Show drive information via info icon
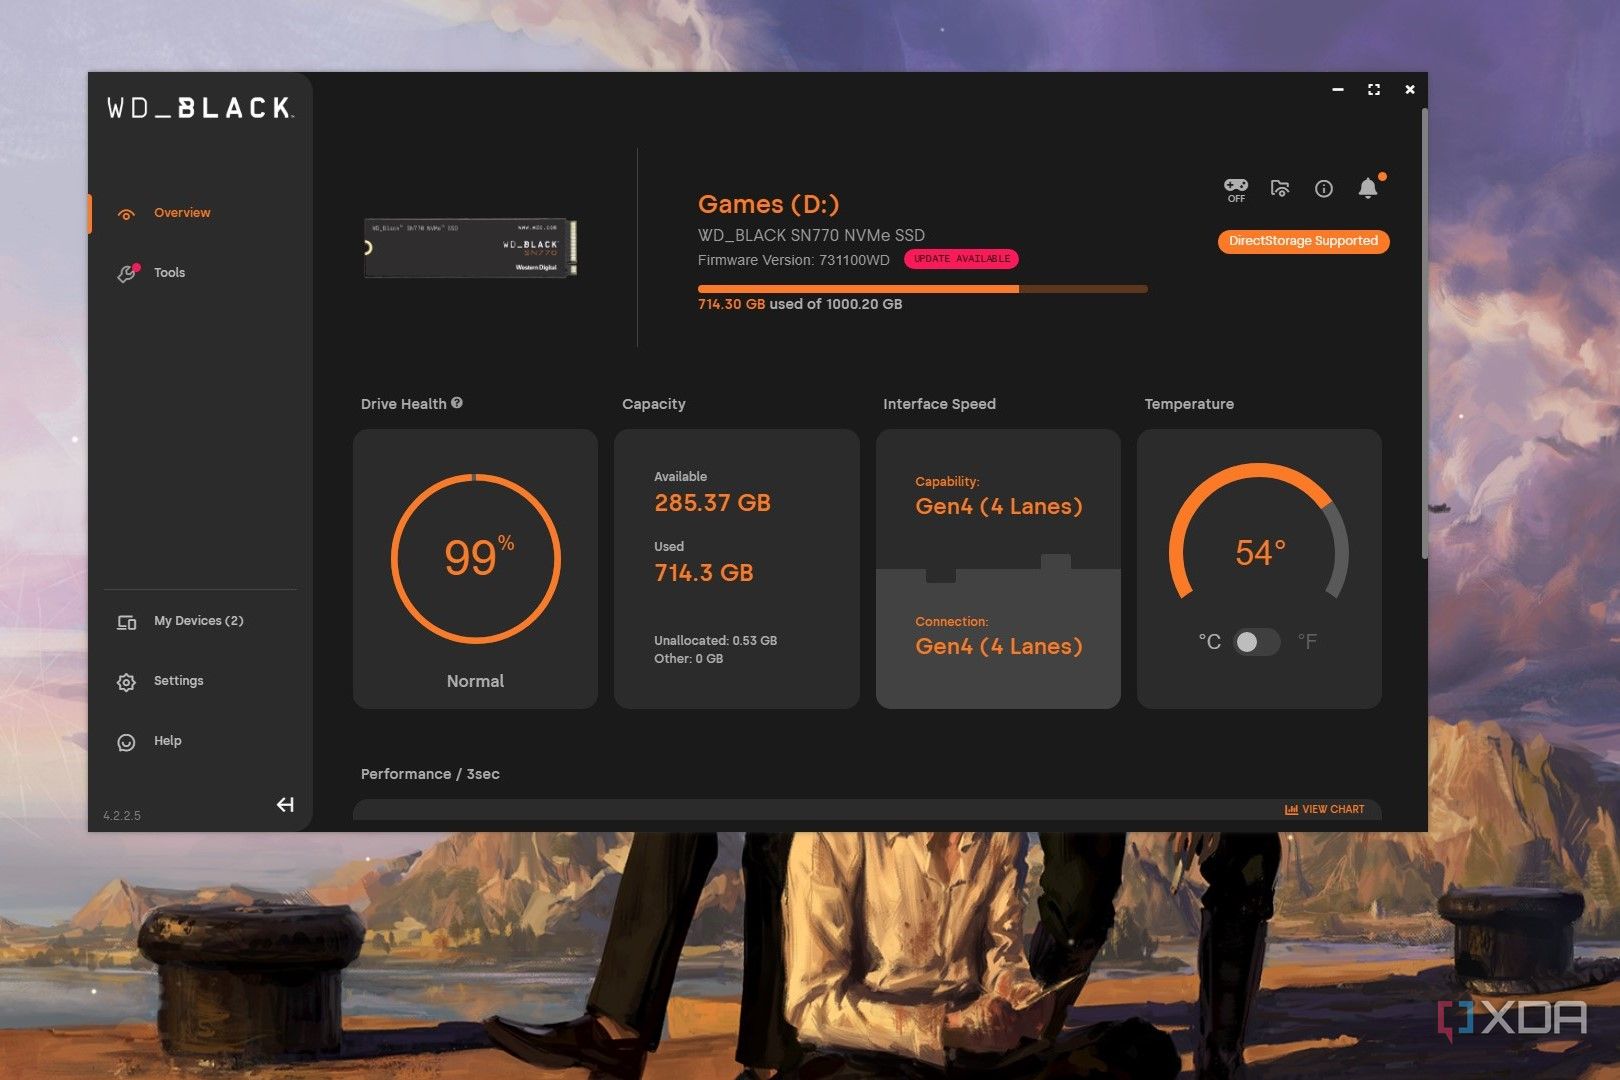The image size is (1620, 1080). (x=1324, y=189)
